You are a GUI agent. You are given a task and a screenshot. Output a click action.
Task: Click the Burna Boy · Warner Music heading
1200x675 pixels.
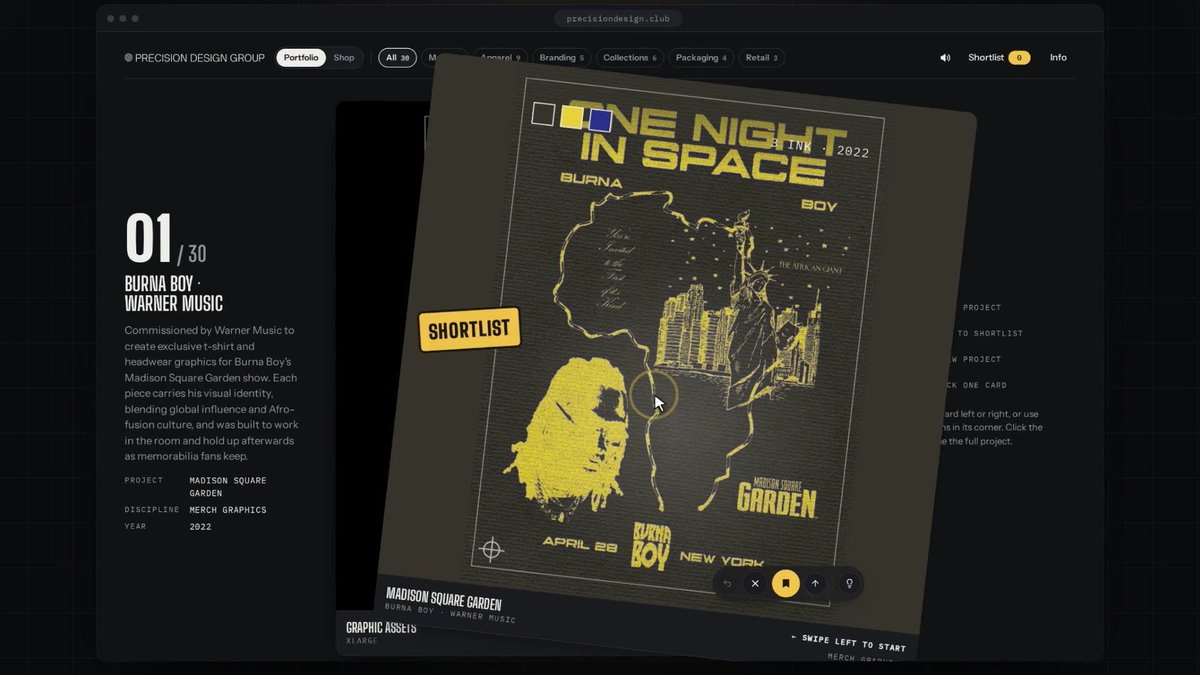coord(174,293)
